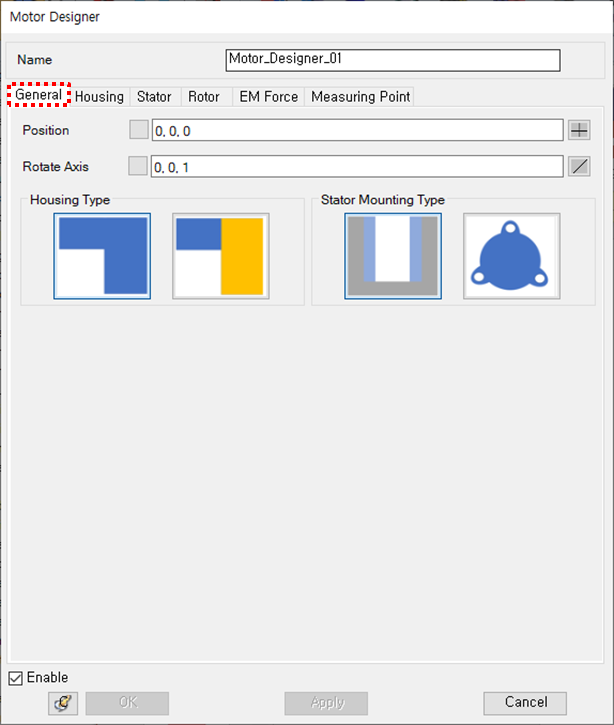Image resolution: width=614 pixels, height=725 pixels.
Task: Toggle the small square button beside Position
Action: tap(139, 129)
